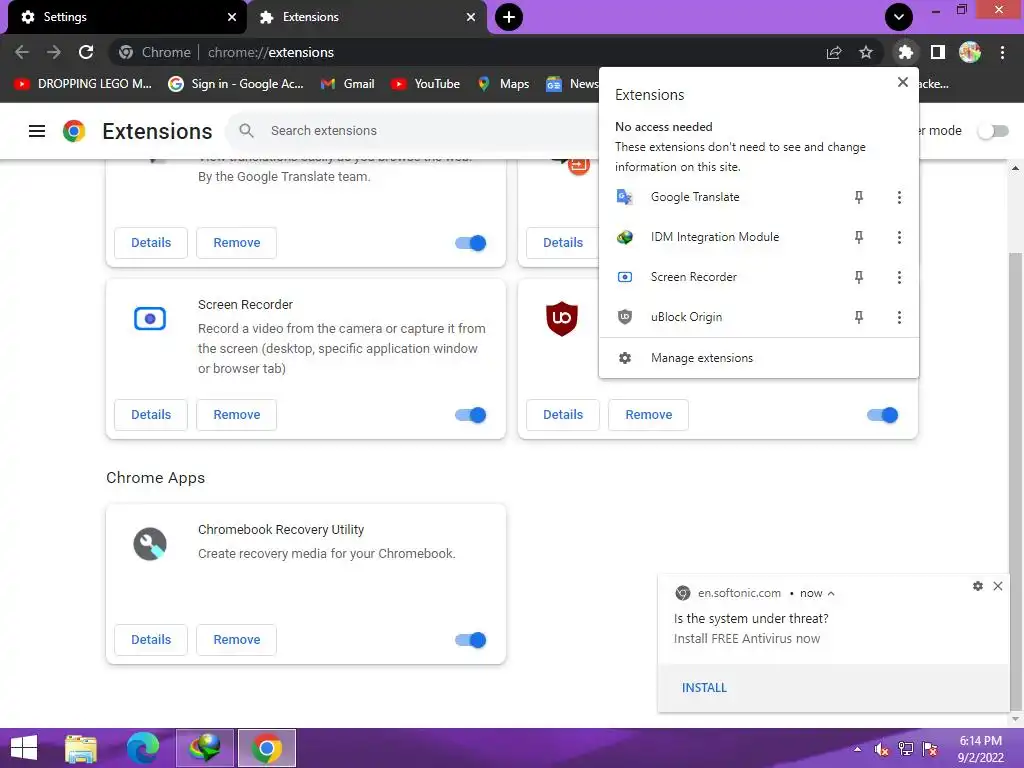
Task: Click the Extensions puzzle icon in toolbar
Action: click(905, 52)
